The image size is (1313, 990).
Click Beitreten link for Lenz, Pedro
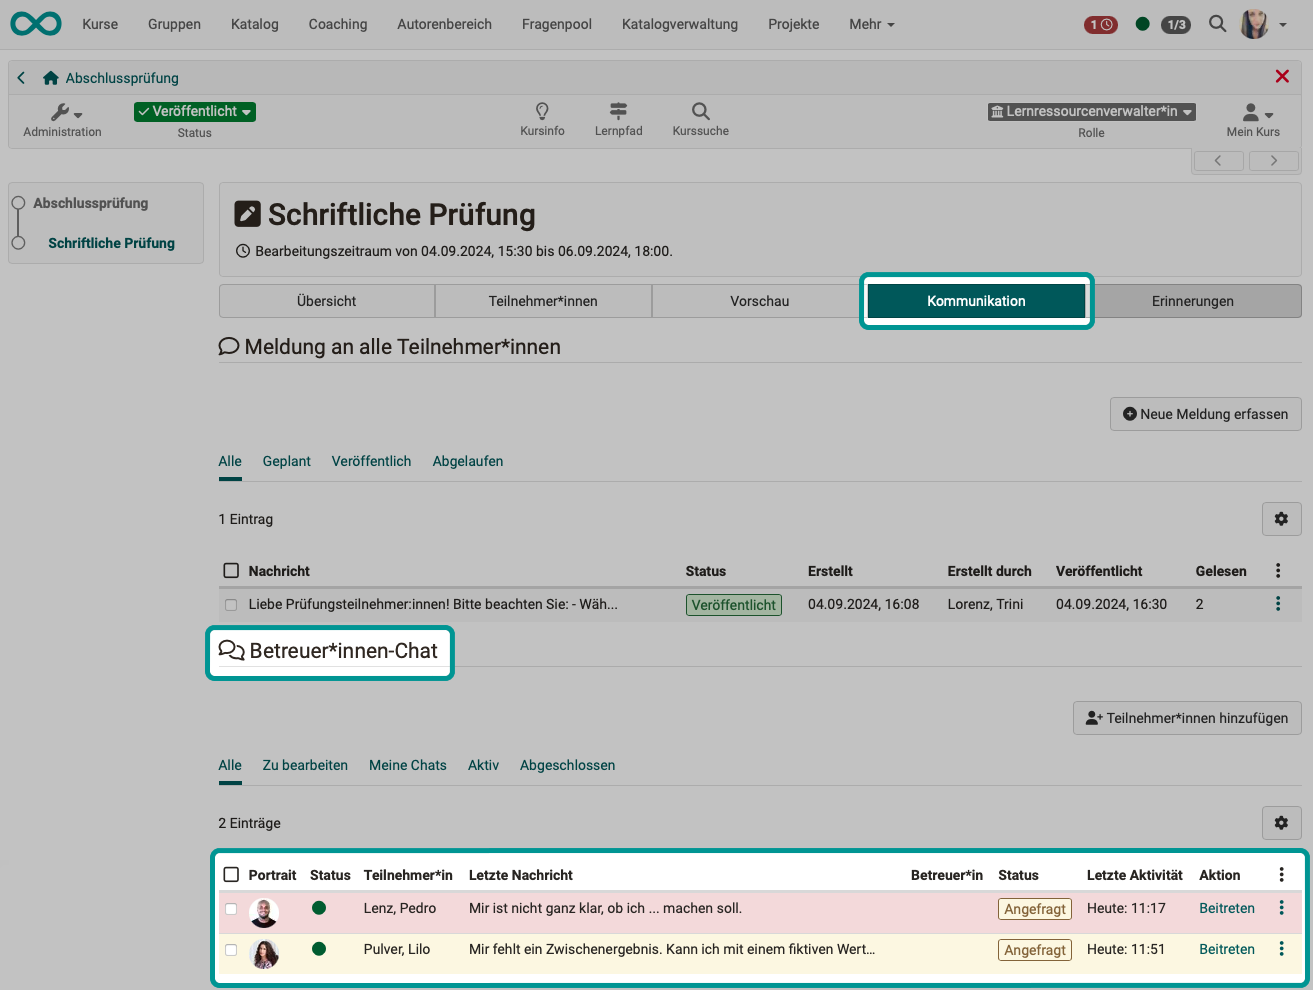pos(1226,908)
